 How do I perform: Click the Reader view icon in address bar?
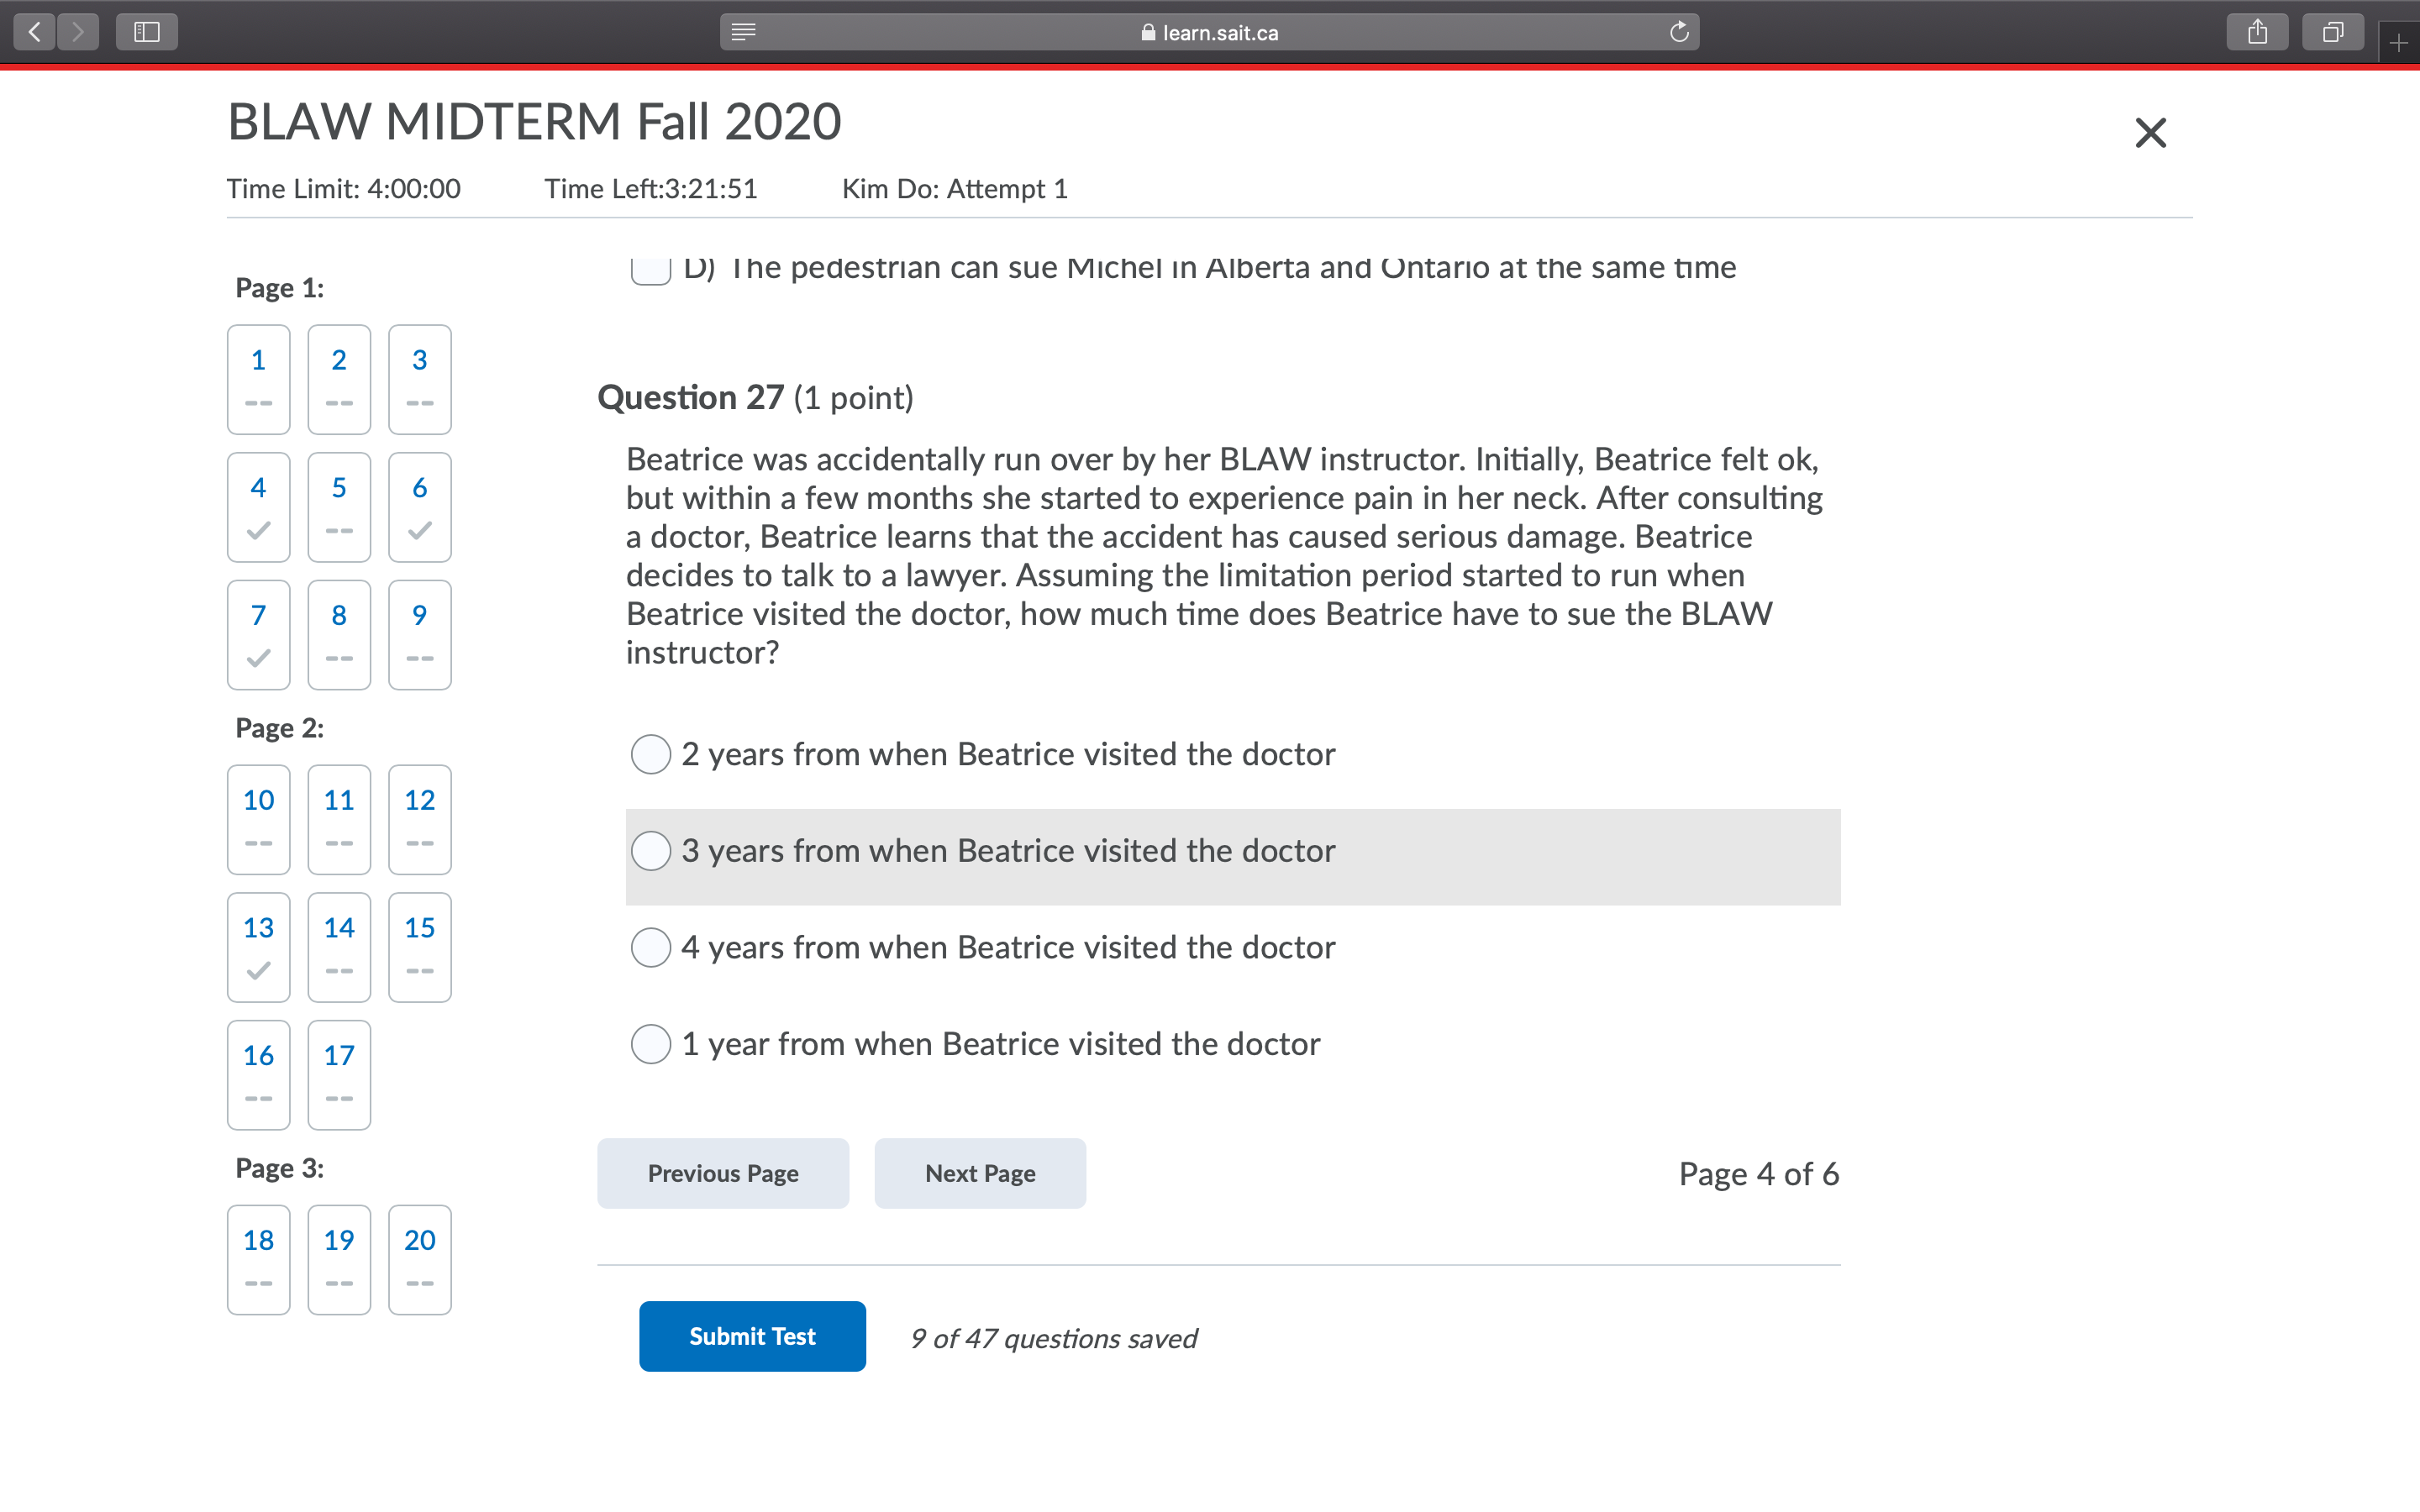coord(743,32)
